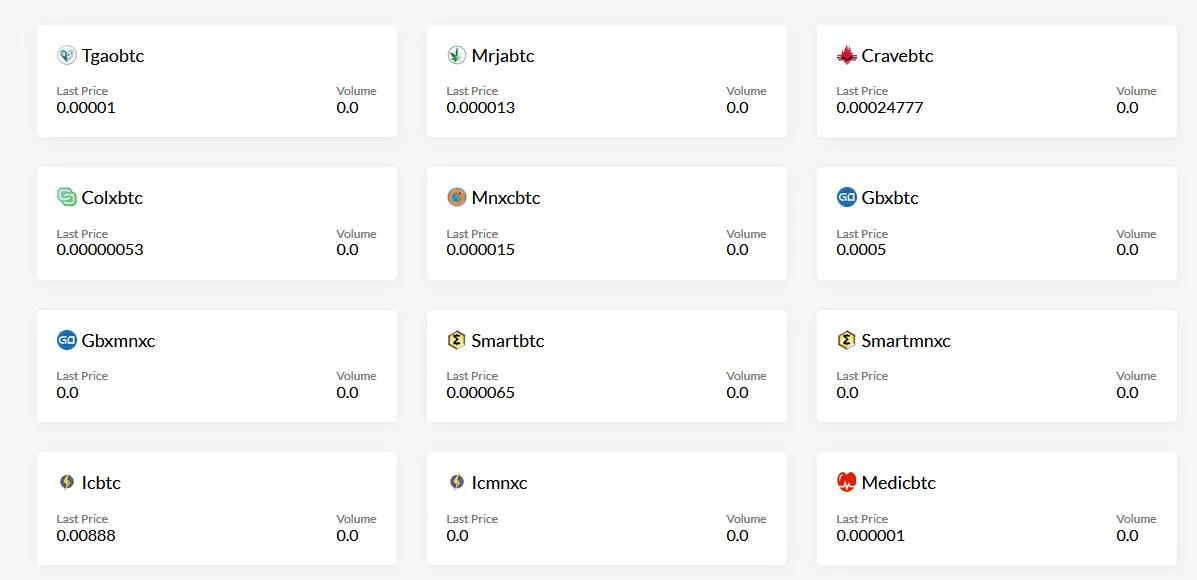Click the orange Mnxcbtc coin icon
The height and width of the screenshot is (580, 1197).
(x=457, y=198)
